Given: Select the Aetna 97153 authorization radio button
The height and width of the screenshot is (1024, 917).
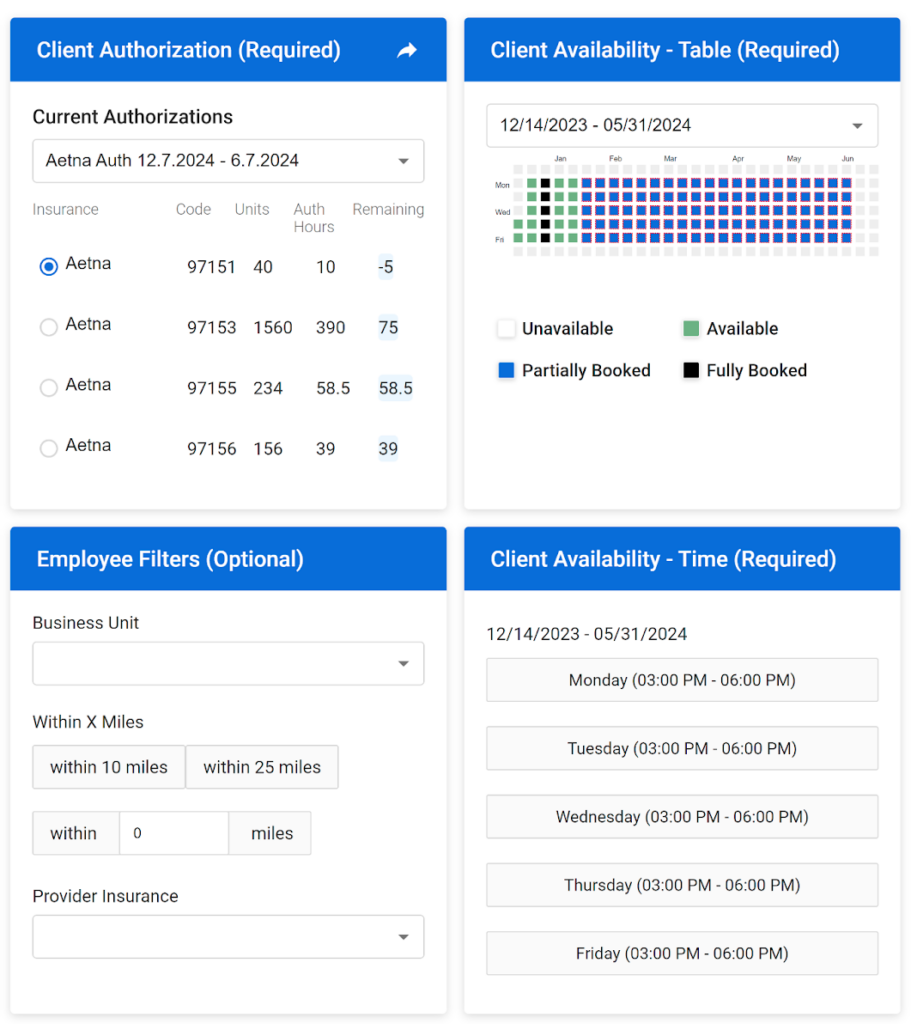Looking at the screenshot, I should (48, 327).
